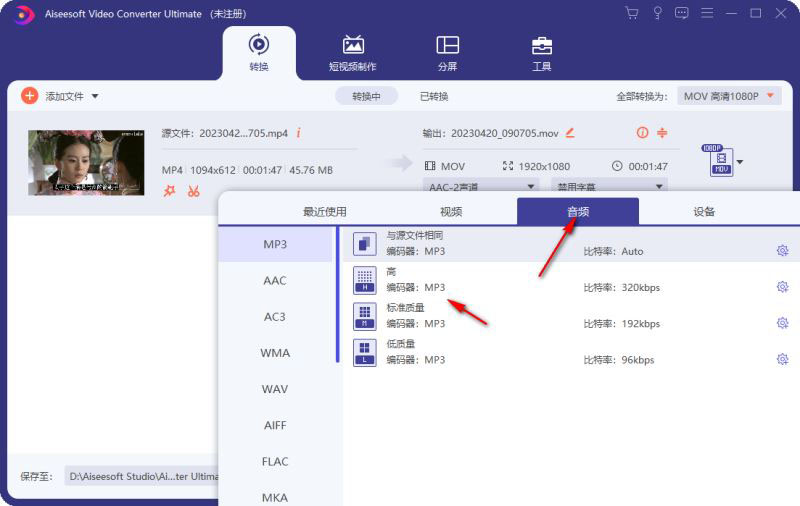Expand the 添加文件 dropdown arrow

click(95, 96)
